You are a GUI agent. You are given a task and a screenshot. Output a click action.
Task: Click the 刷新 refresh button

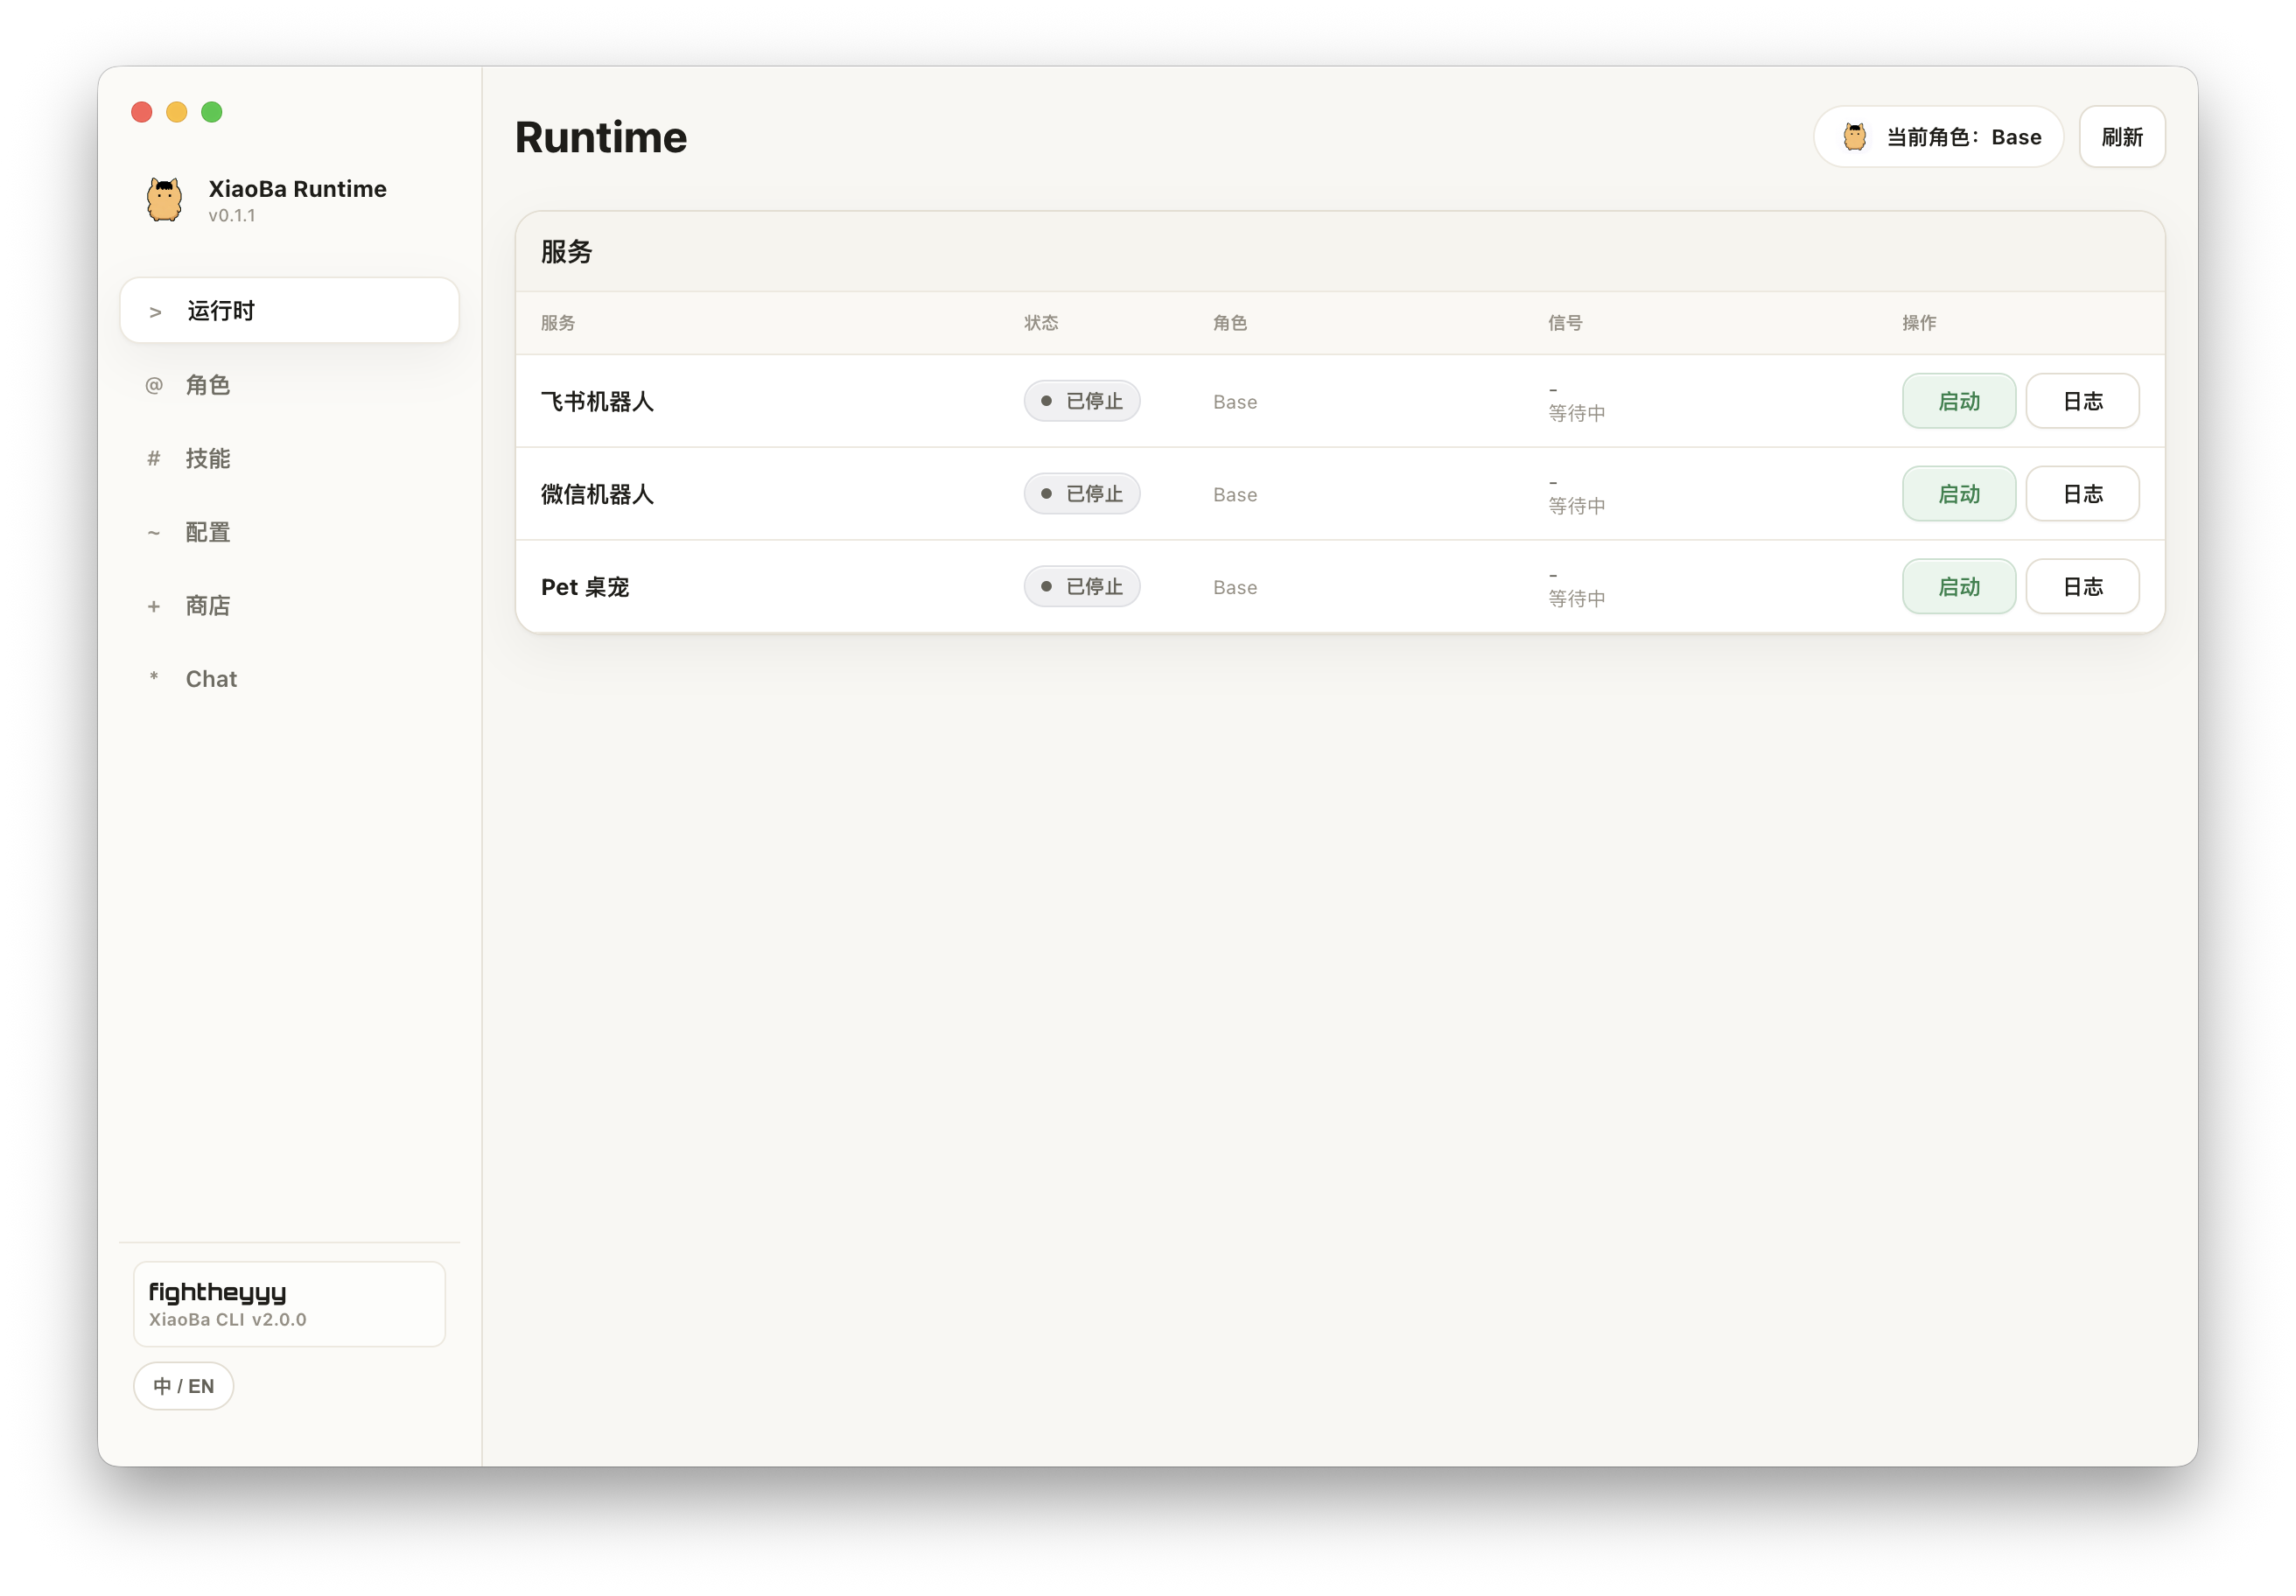point(2122,137)
